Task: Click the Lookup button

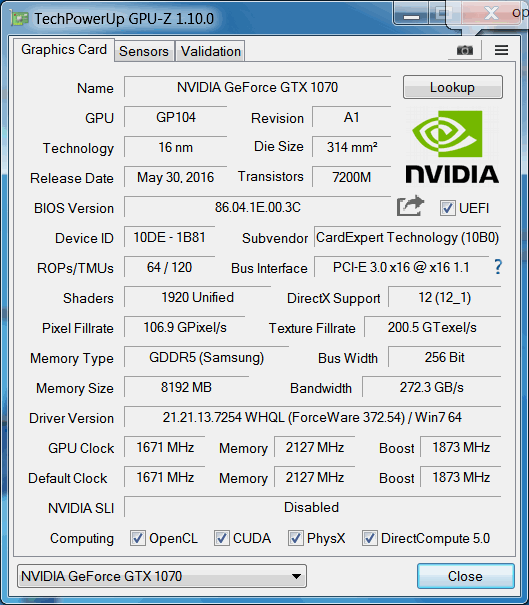Action: 453,87
